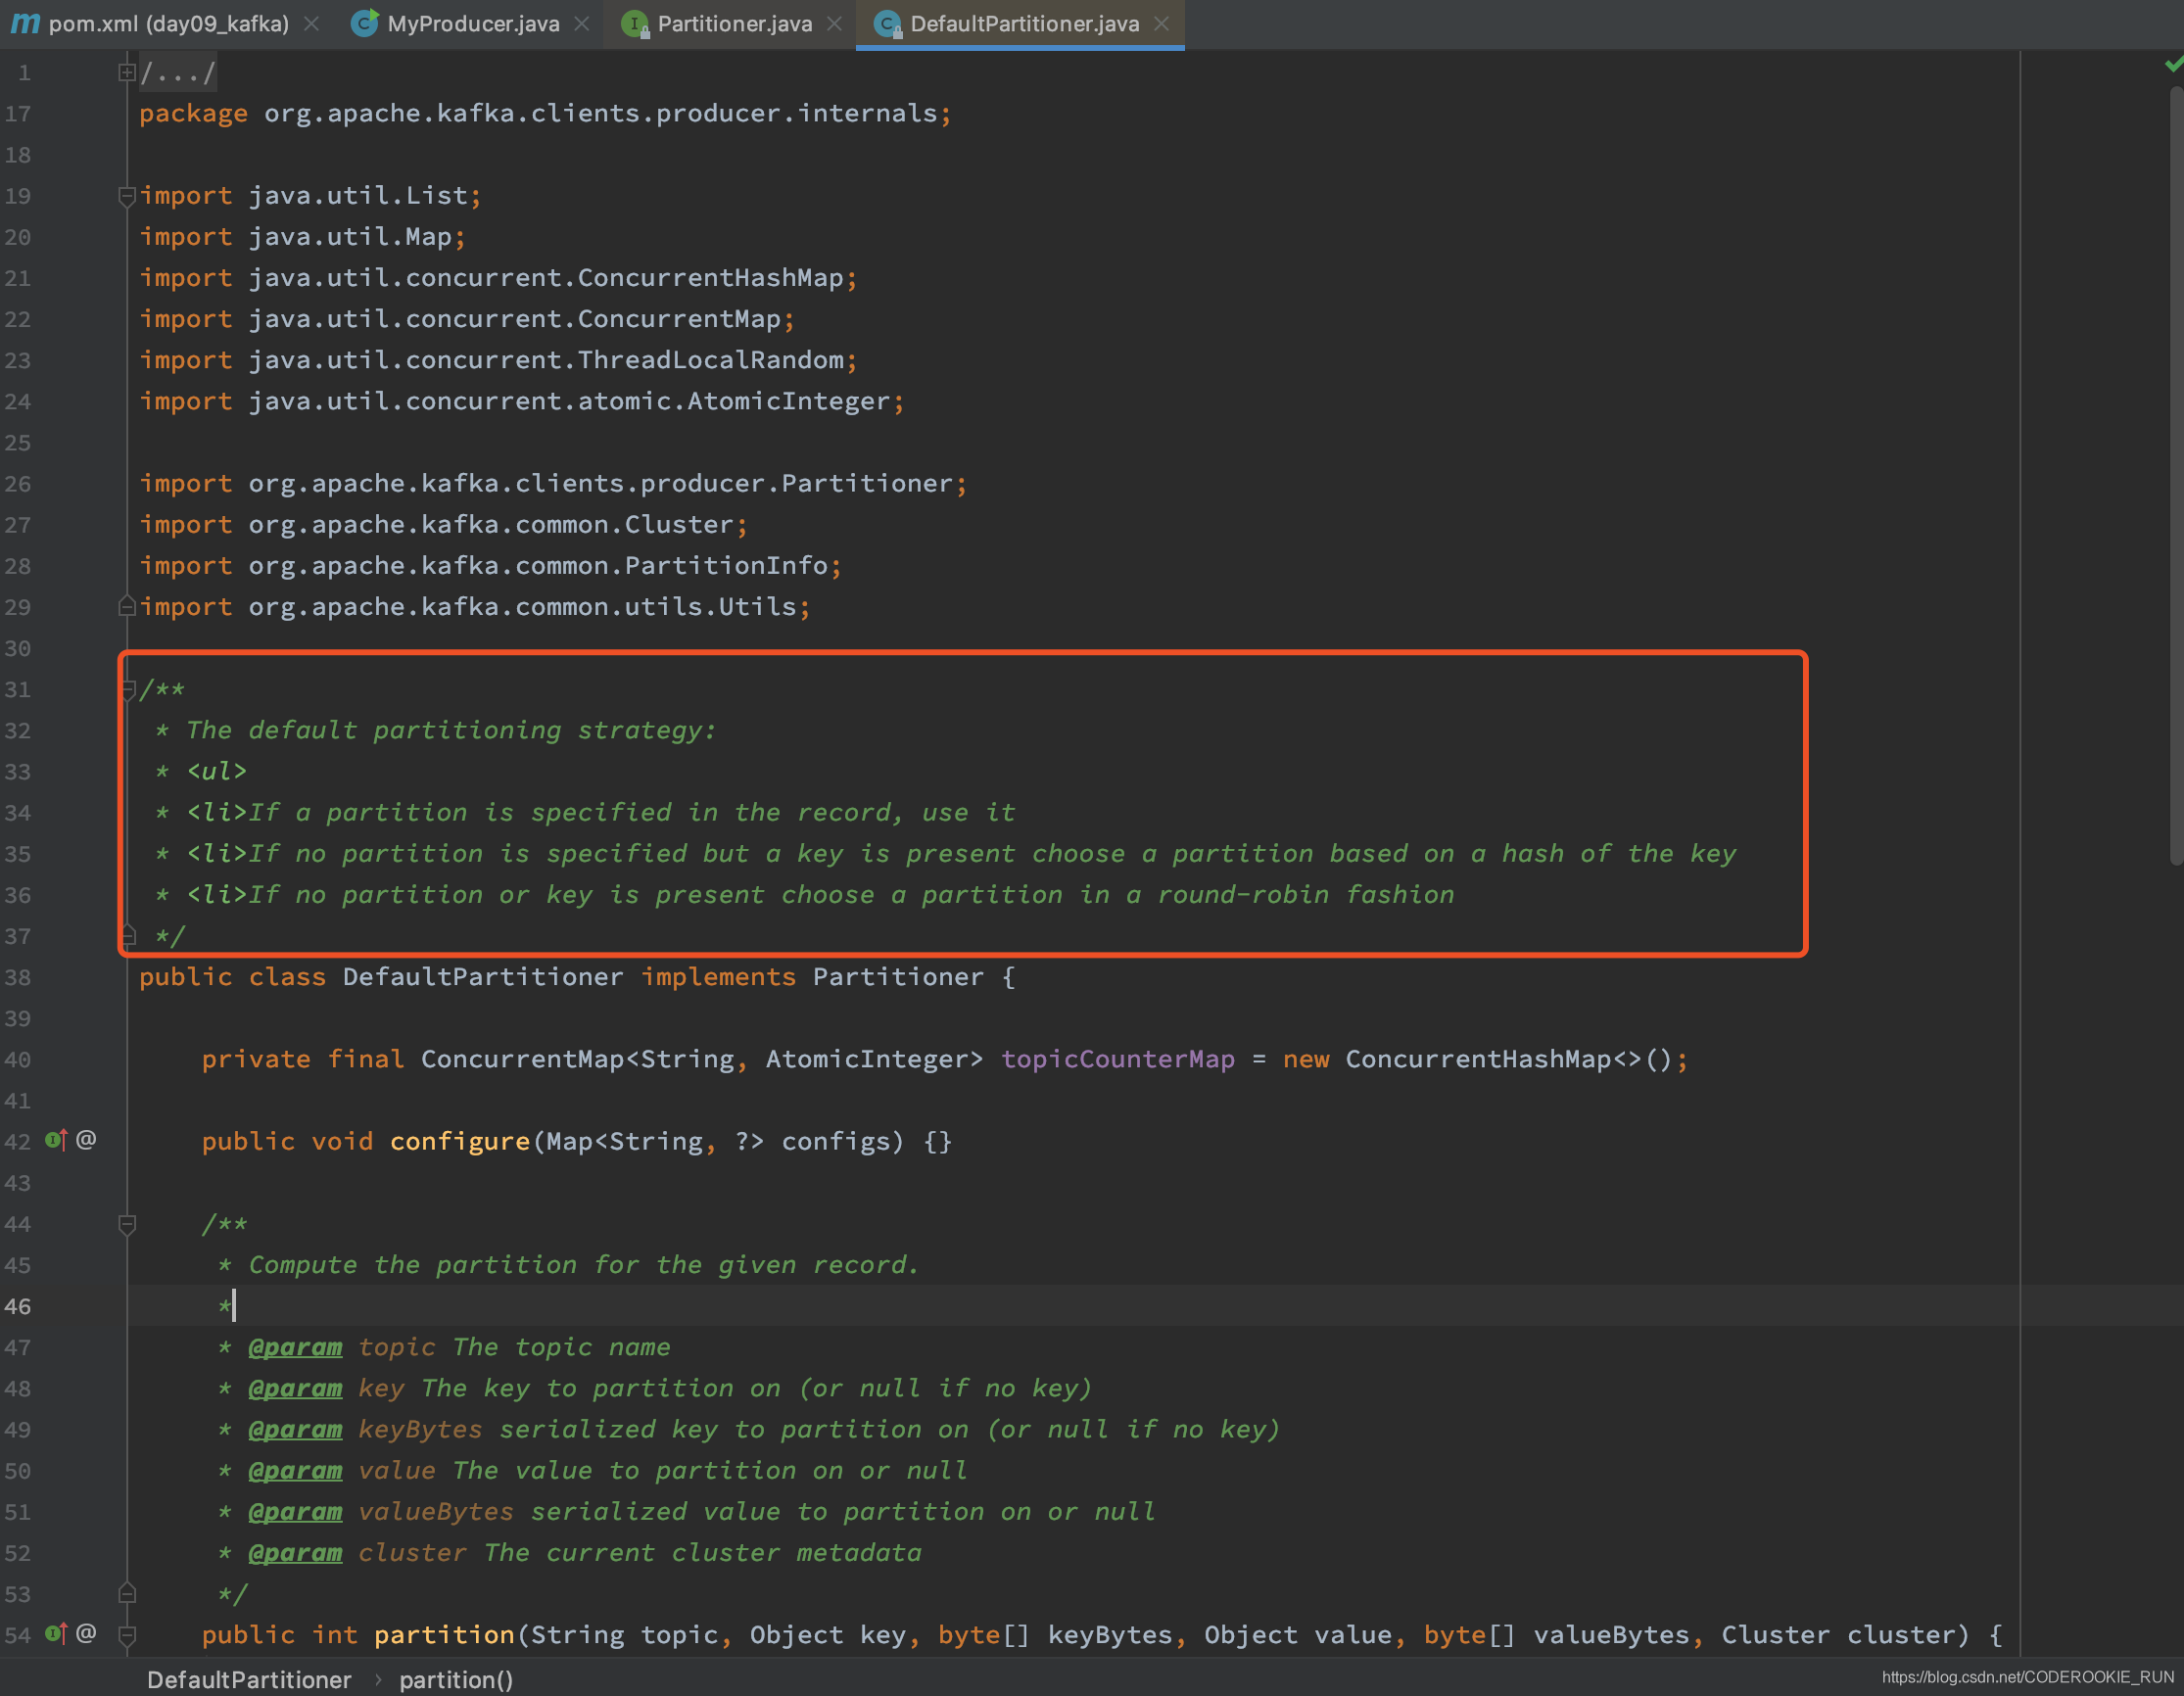Click the implements-method gutter icon on line 42
Viewport: 2184px width, 1696px height.
tap(56, 1140)
